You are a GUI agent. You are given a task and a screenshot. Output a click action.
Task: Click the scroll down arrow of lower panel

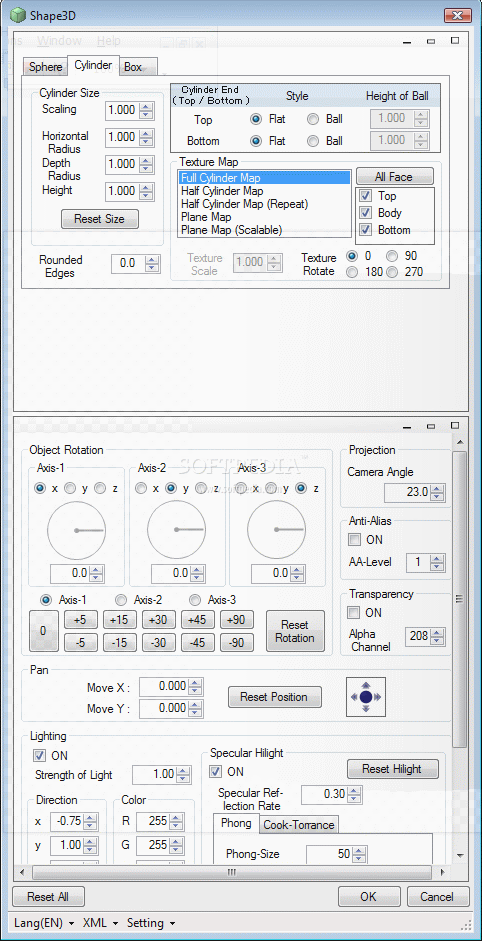(x=460, y=856)
